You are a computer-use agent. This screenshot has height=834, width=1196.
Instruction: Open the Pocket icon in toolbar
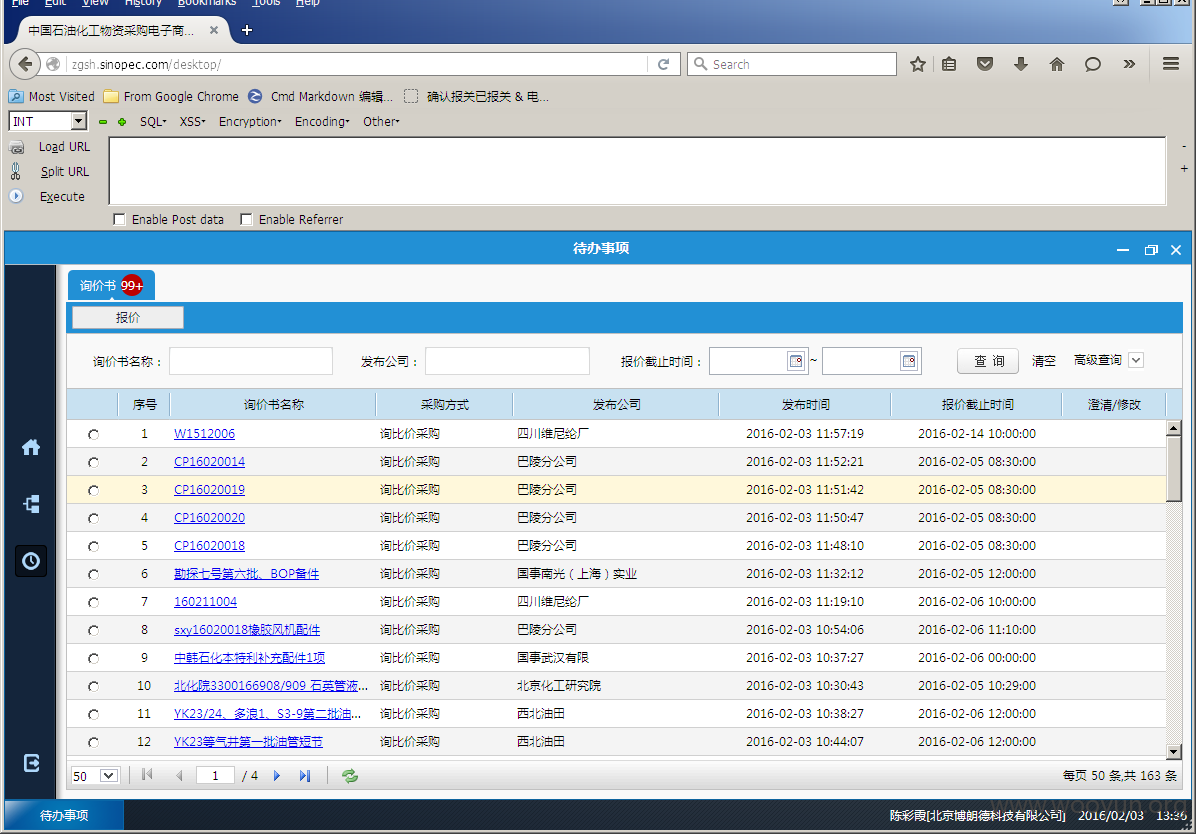click(x=985, y=64)
